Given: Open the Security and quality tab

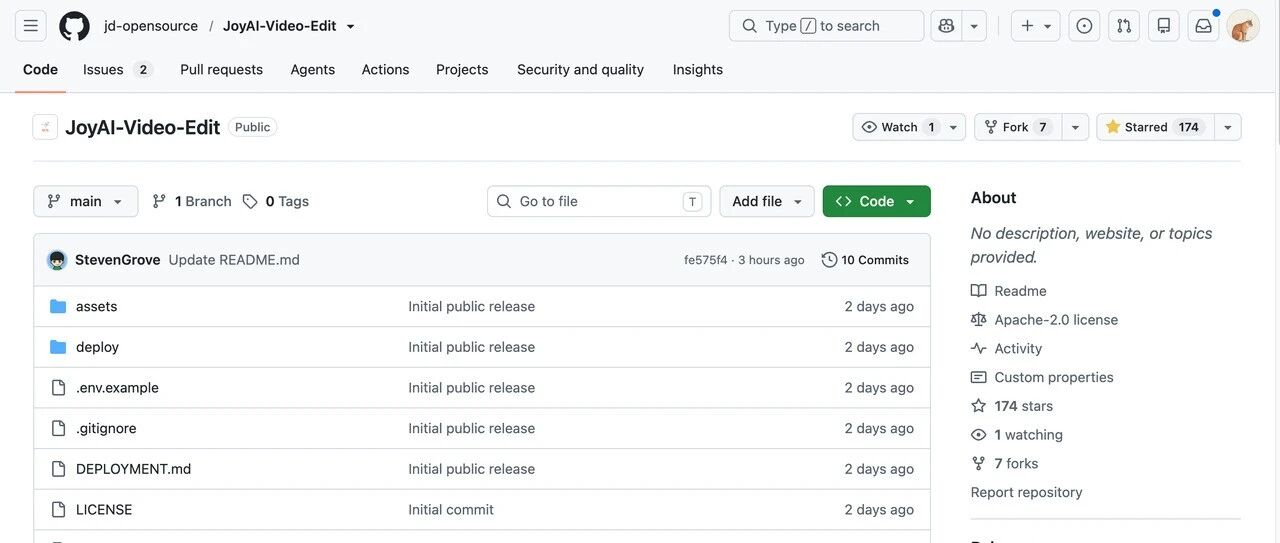Looking at the screenshot, I should (580, 70).
